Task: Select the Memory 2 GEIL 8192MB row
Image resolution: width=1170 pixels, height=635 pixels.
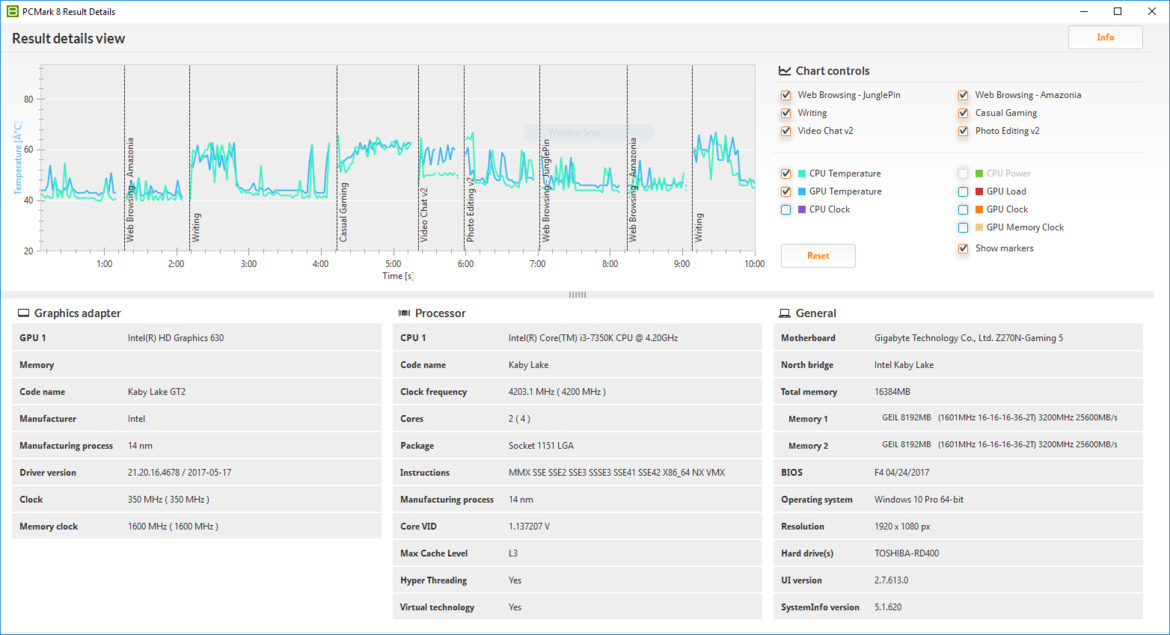Action: [958, 445]
